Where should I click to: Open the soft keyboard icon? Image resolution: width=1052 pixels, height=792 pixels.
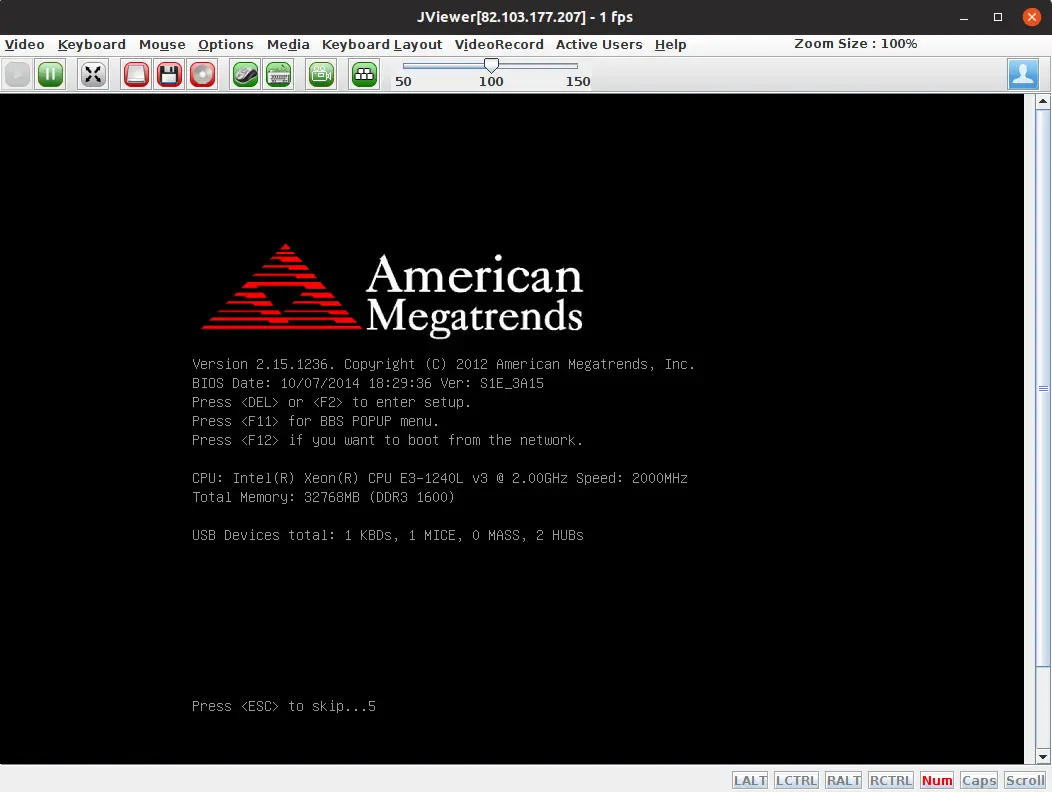279,74
